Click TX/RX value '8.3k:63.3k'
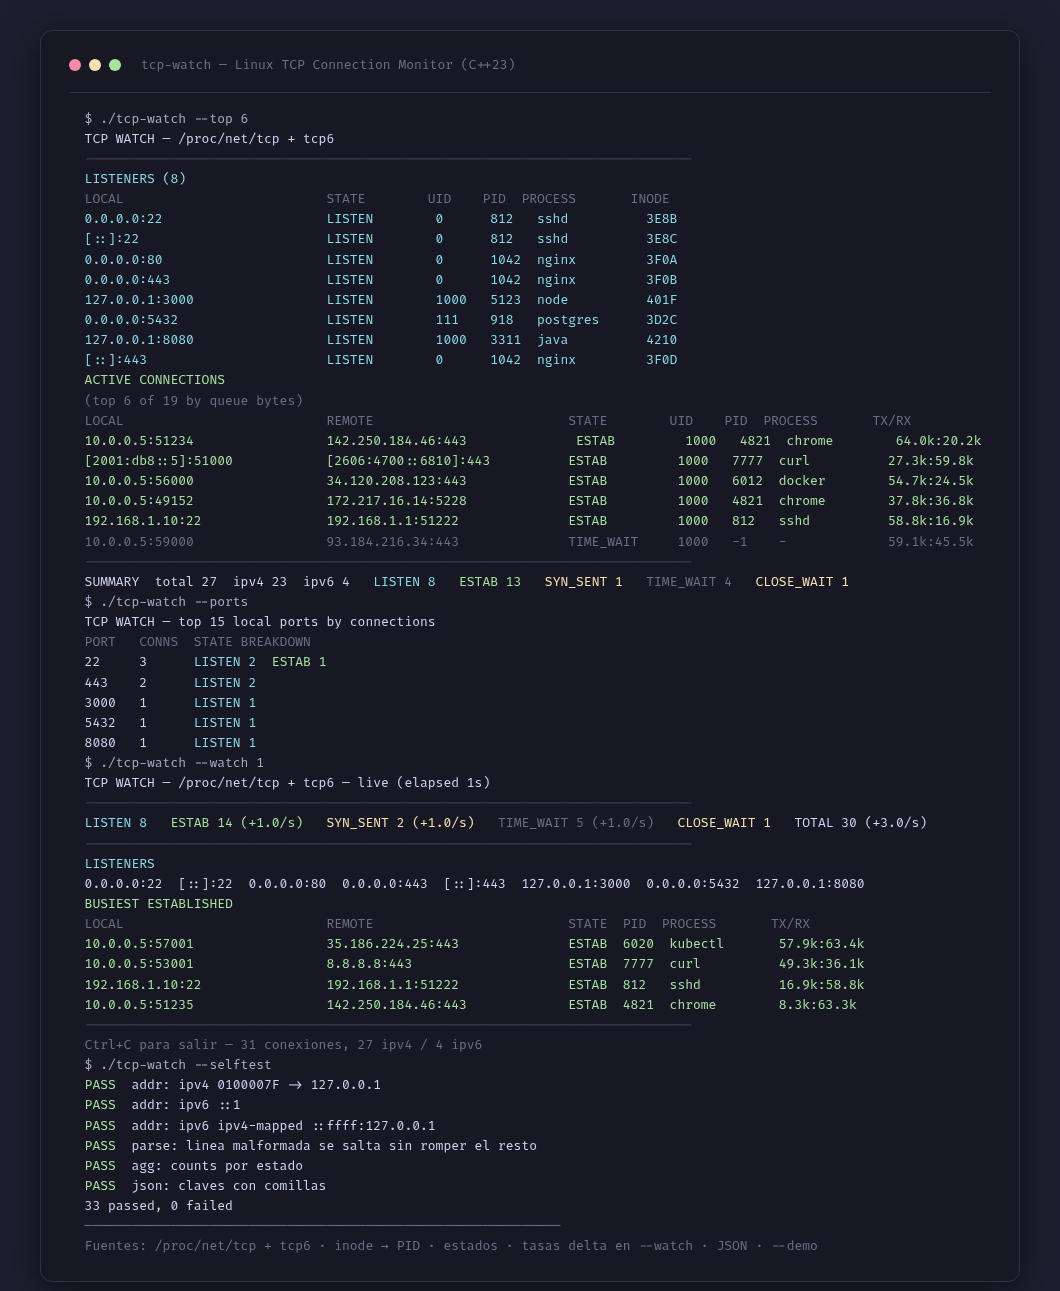Image resolution: width=1060 pixels, height=1291 pixels. point(817,1005)
